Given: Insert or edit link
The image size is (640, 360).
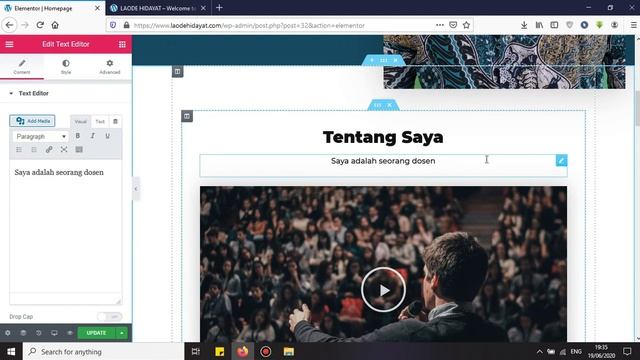Looking at the screenshot, I should click(49, 150).
